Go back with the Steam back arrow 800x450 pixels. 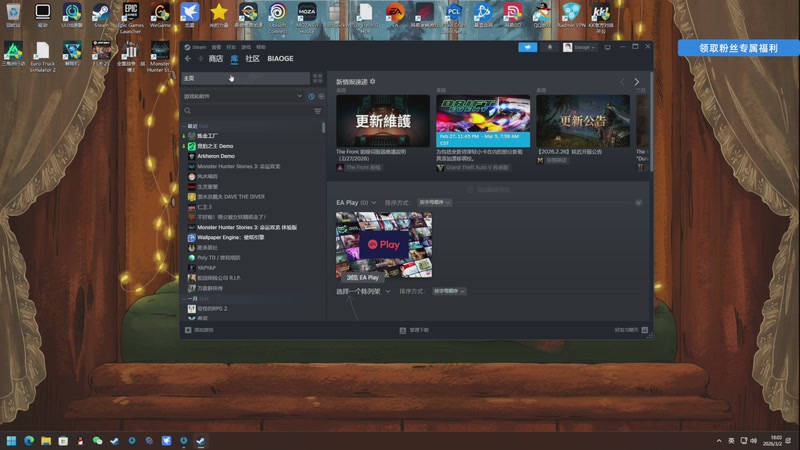188,59
